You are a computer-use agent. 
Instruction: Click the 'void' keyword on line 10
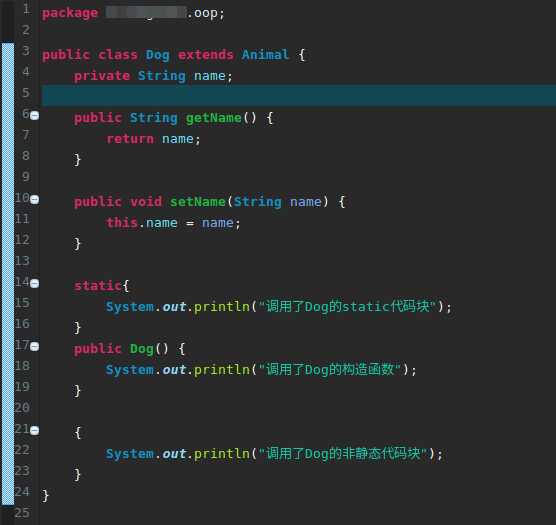point(146,202)
